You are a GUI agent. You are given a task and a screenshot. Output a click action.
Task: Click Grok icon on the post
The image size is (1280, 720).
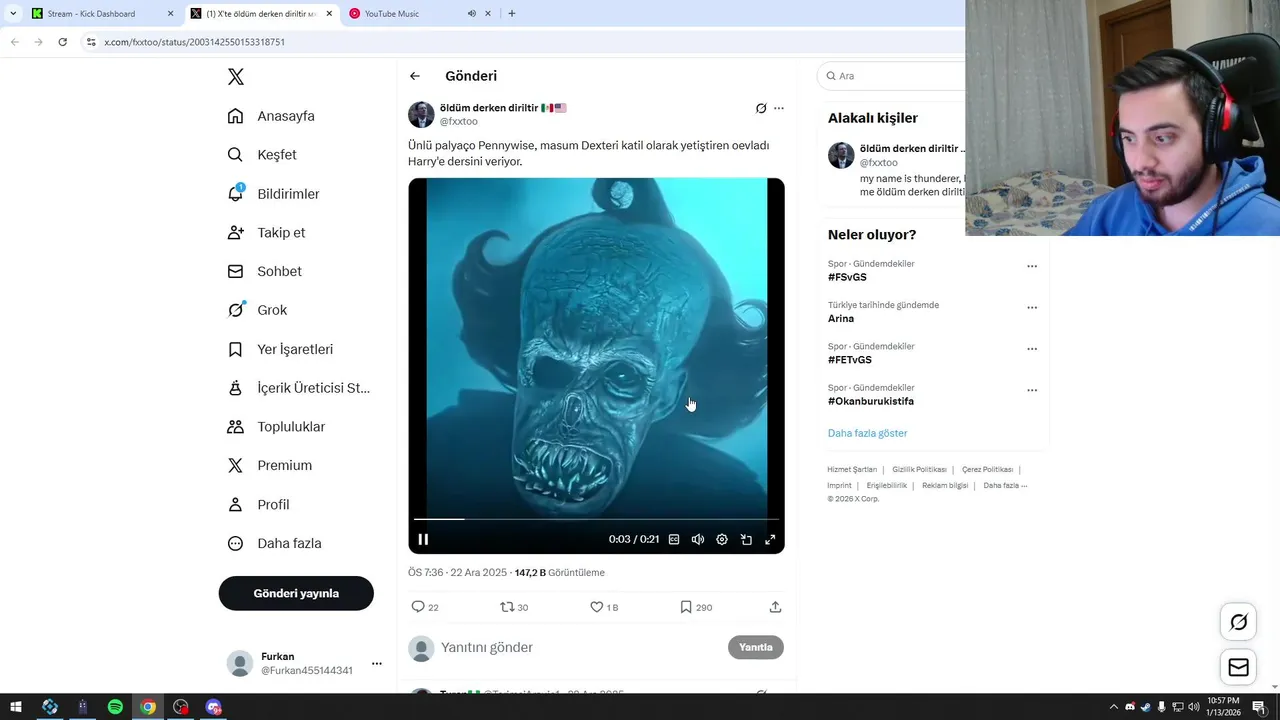tap(761, 108)
